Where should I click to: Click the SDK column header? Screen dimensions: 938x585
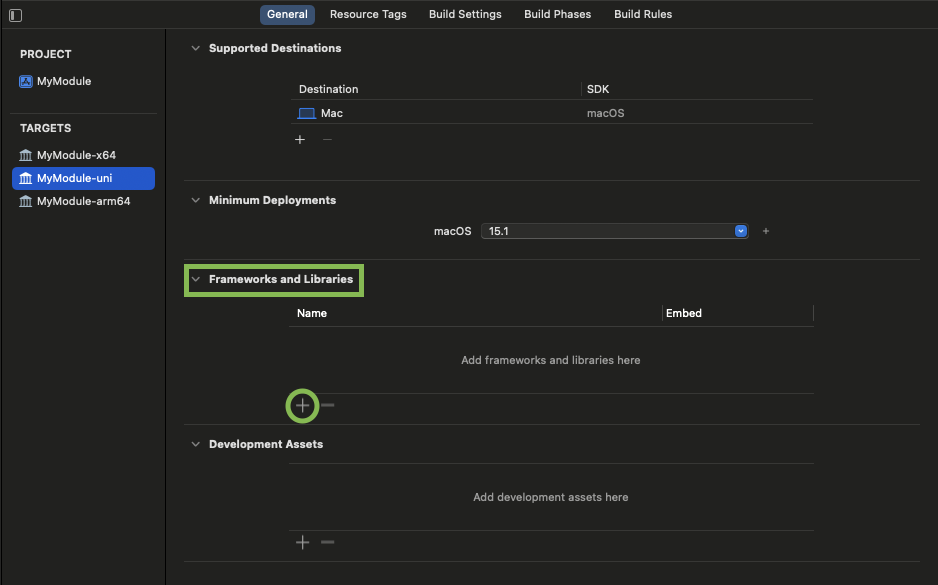(598, 89)
